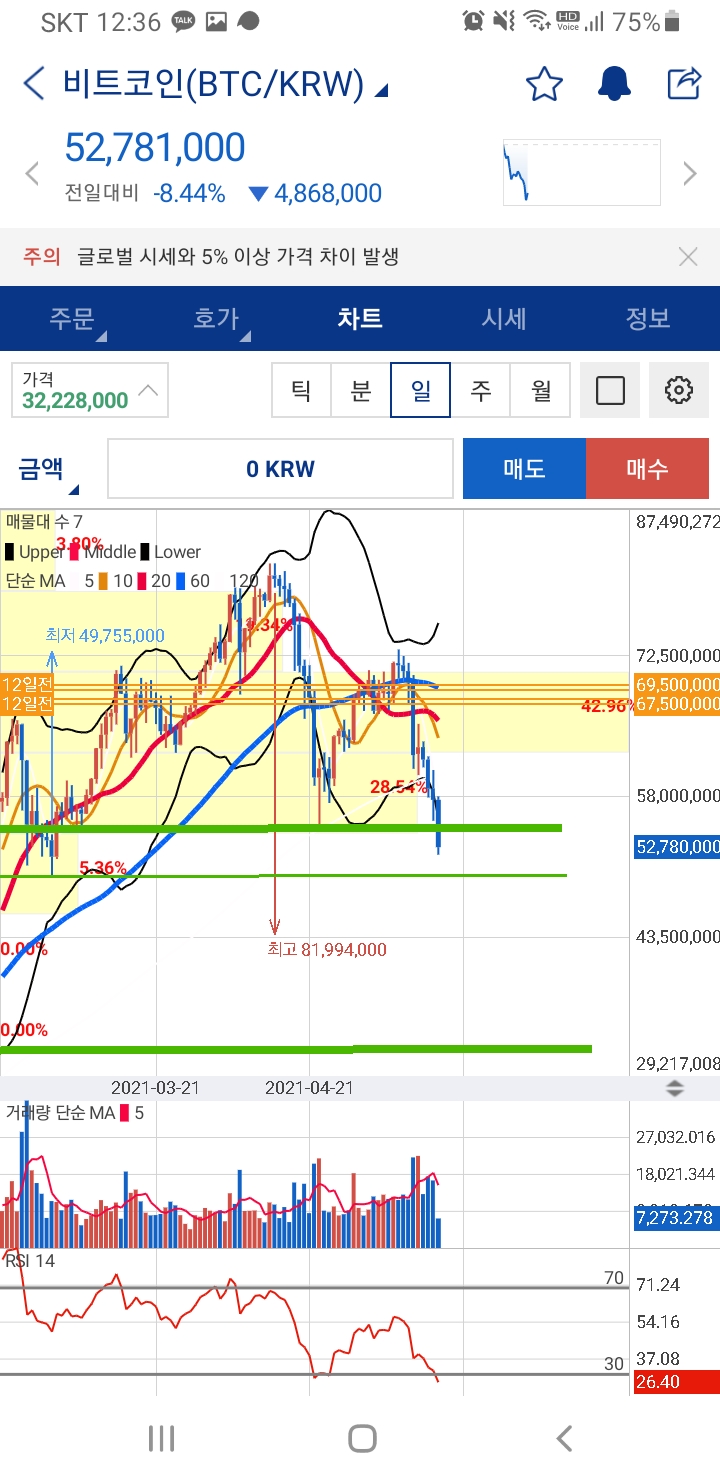Tap the -8.44% change value
Screen dimensions: 720x1480
tap(189, 194)
